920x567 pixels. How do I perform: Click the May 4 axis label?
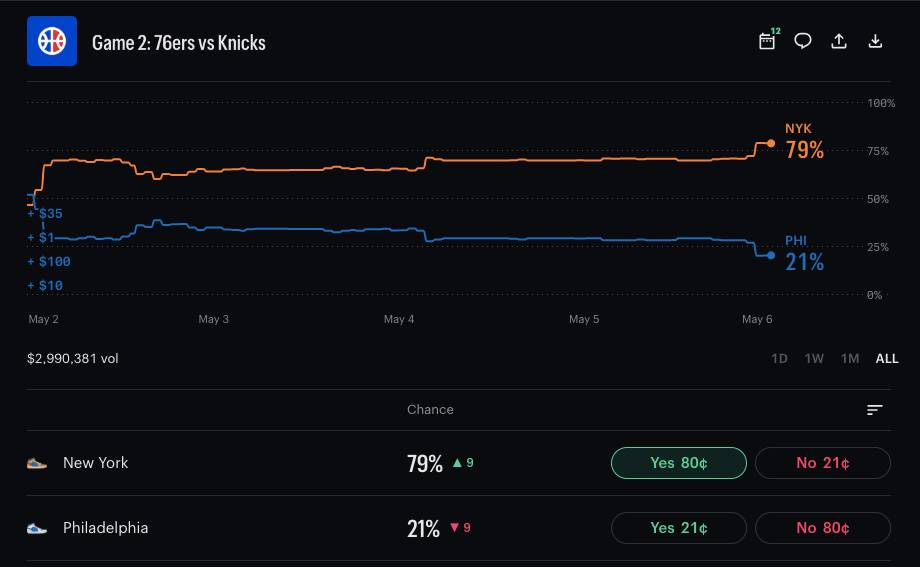399,319
